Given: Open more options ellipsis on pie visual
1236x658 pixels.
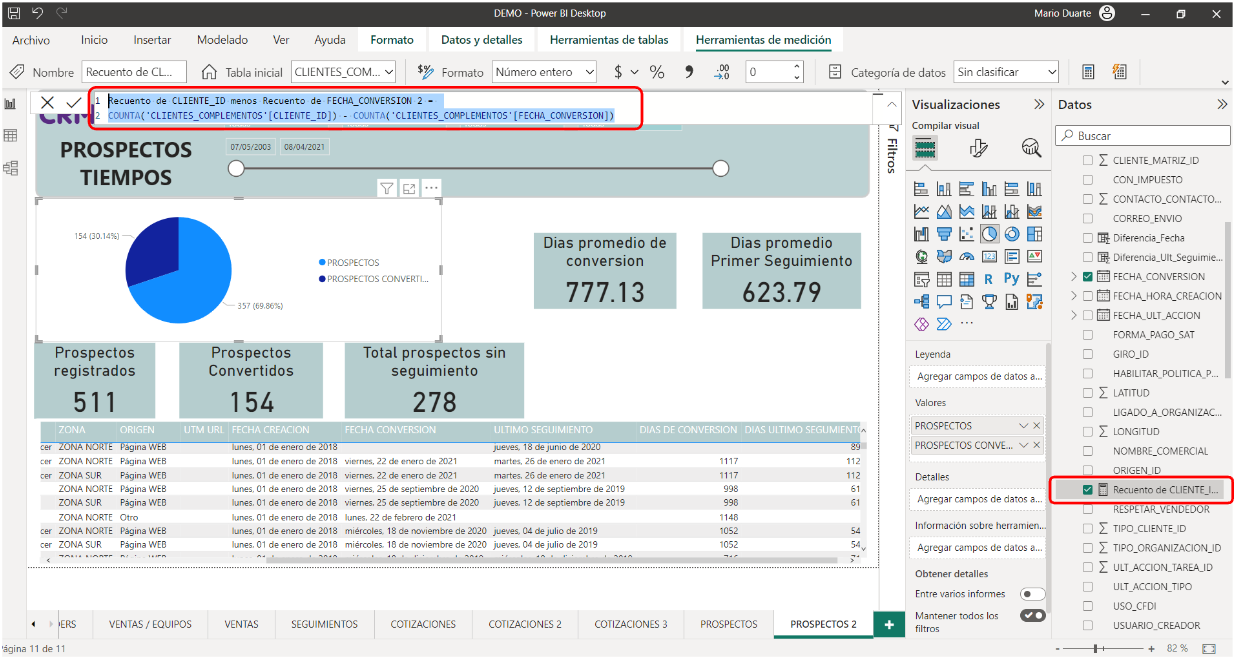Looking at the screenshot, I should 431,188.
